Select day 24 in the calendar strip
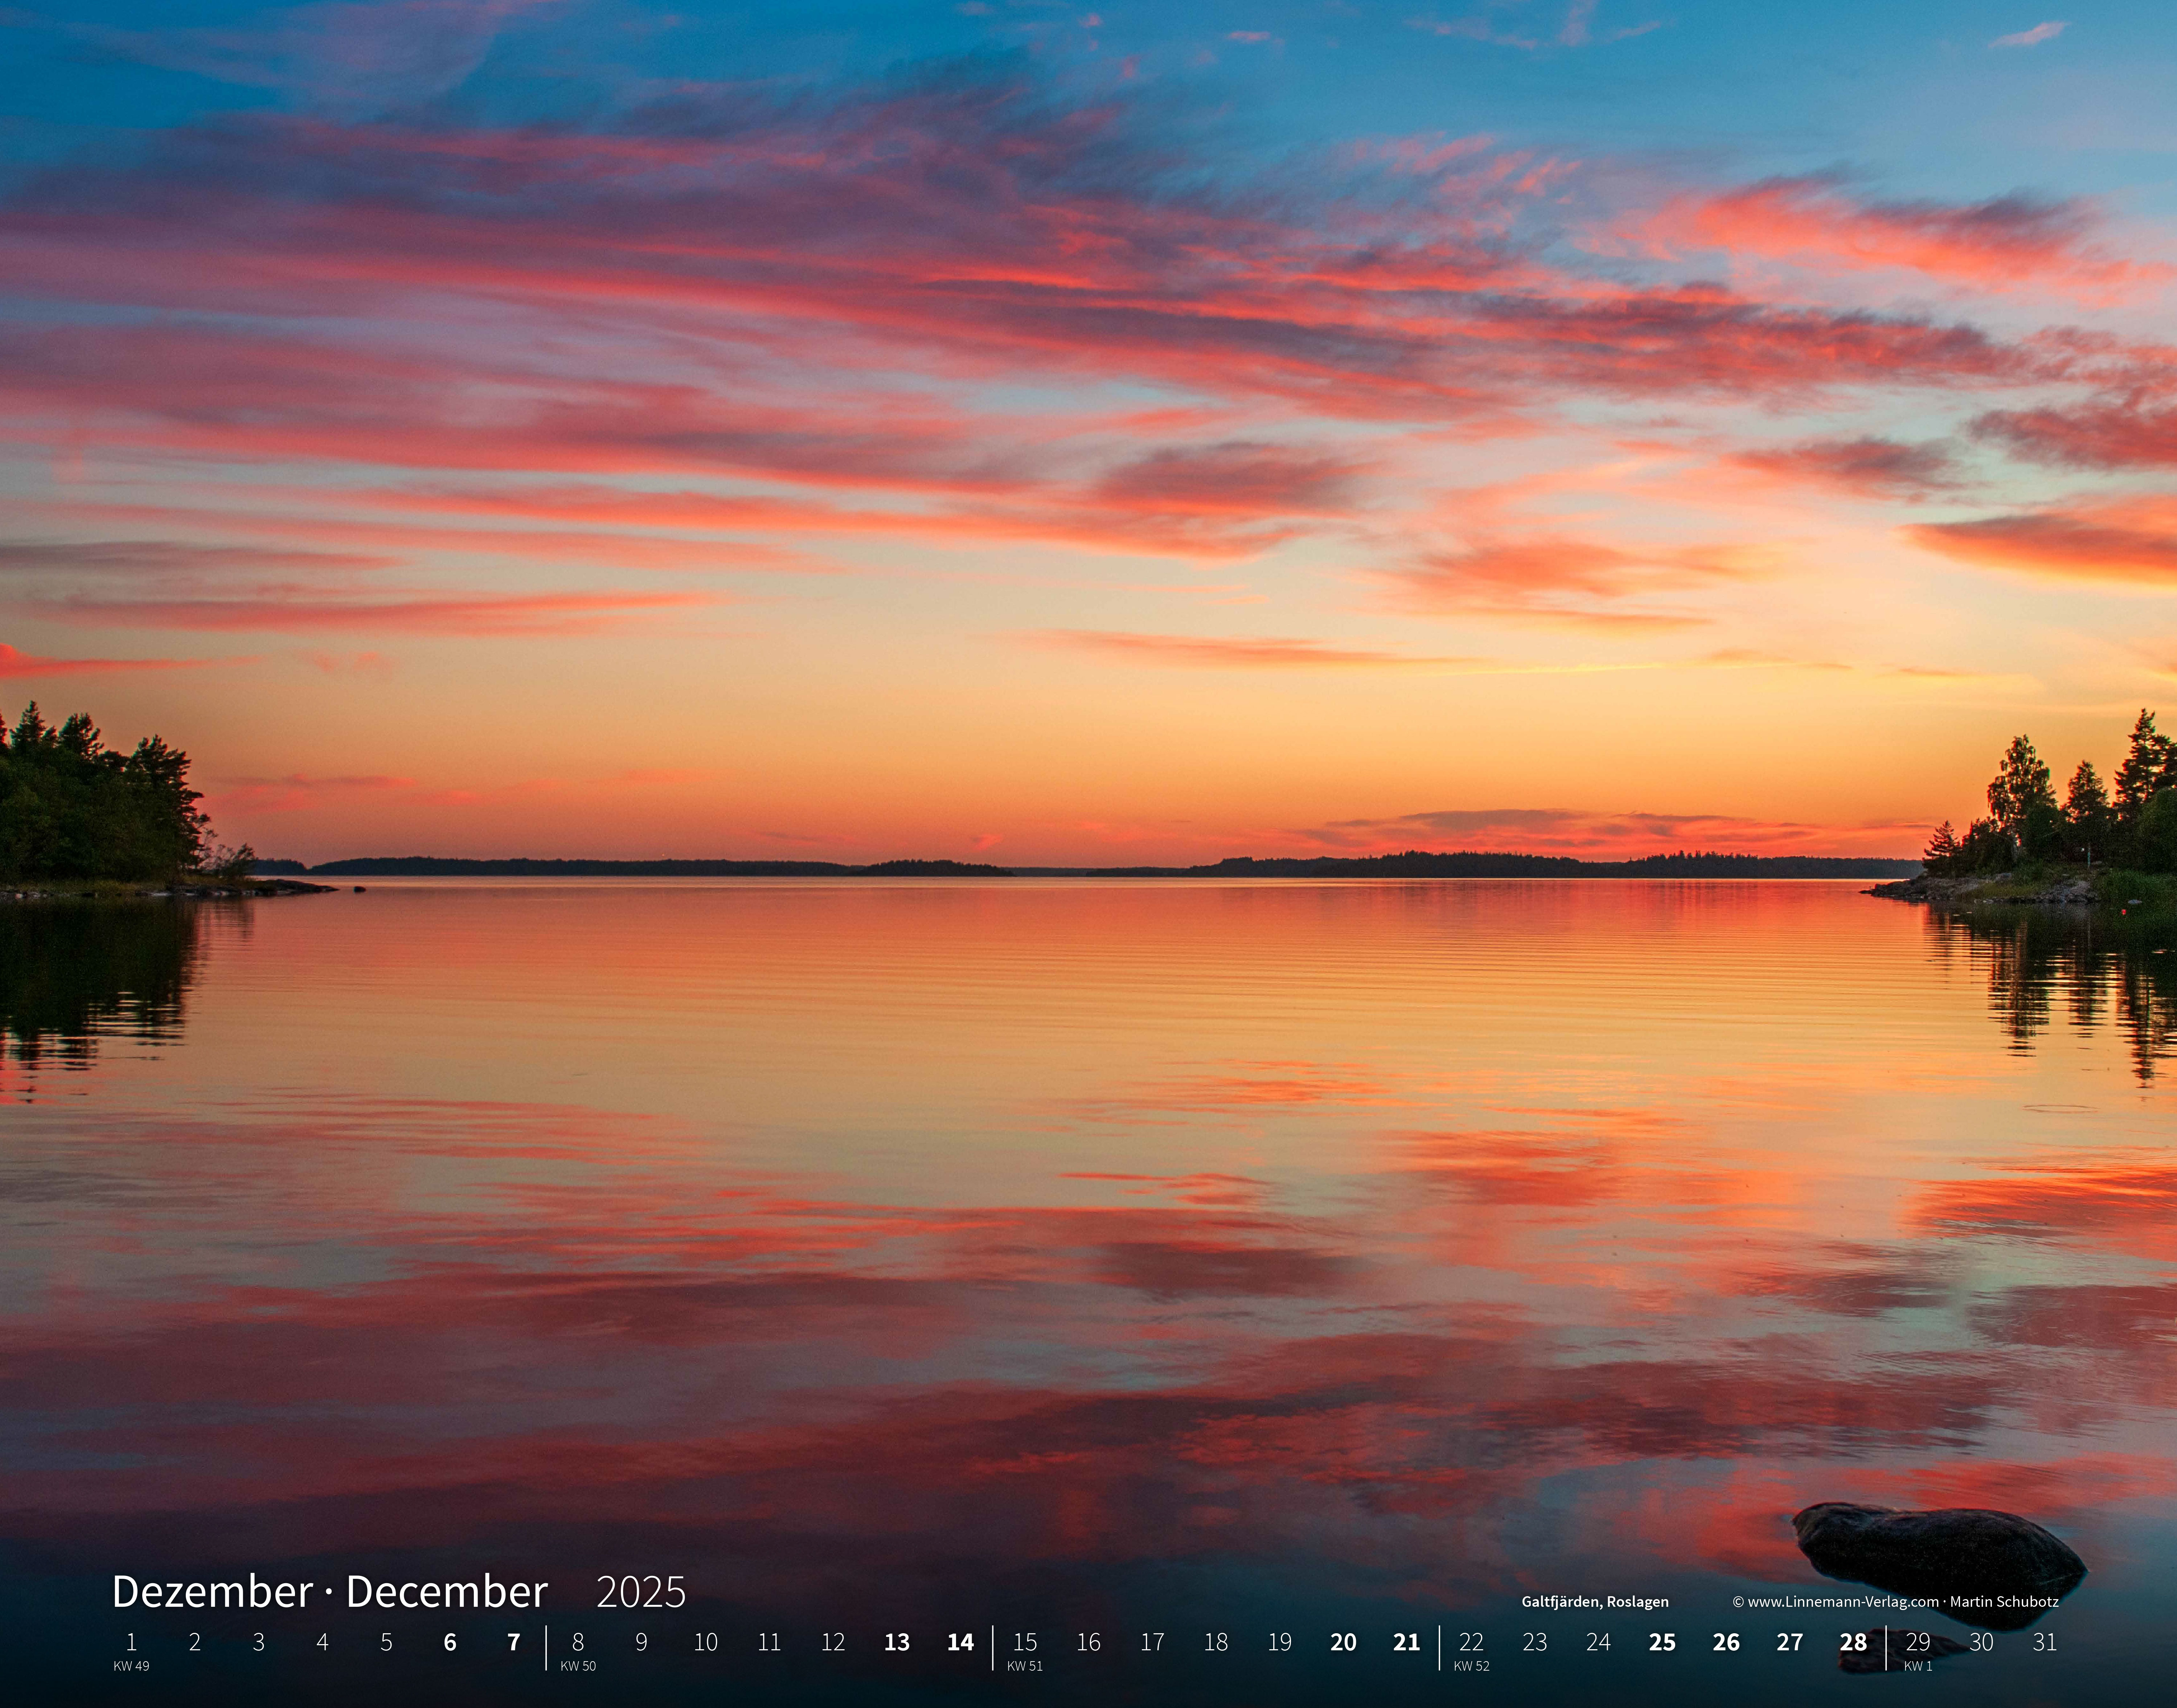This screenshot has width=2177, height=1708. (1599, 1642)
